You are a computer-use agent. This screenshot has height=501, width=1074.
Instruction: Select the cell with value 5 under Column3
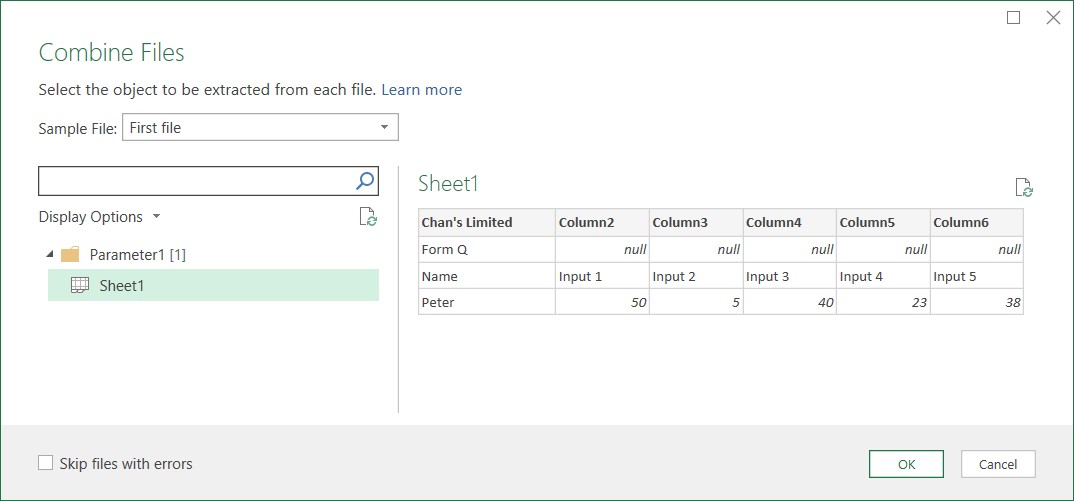pos(696,302)
